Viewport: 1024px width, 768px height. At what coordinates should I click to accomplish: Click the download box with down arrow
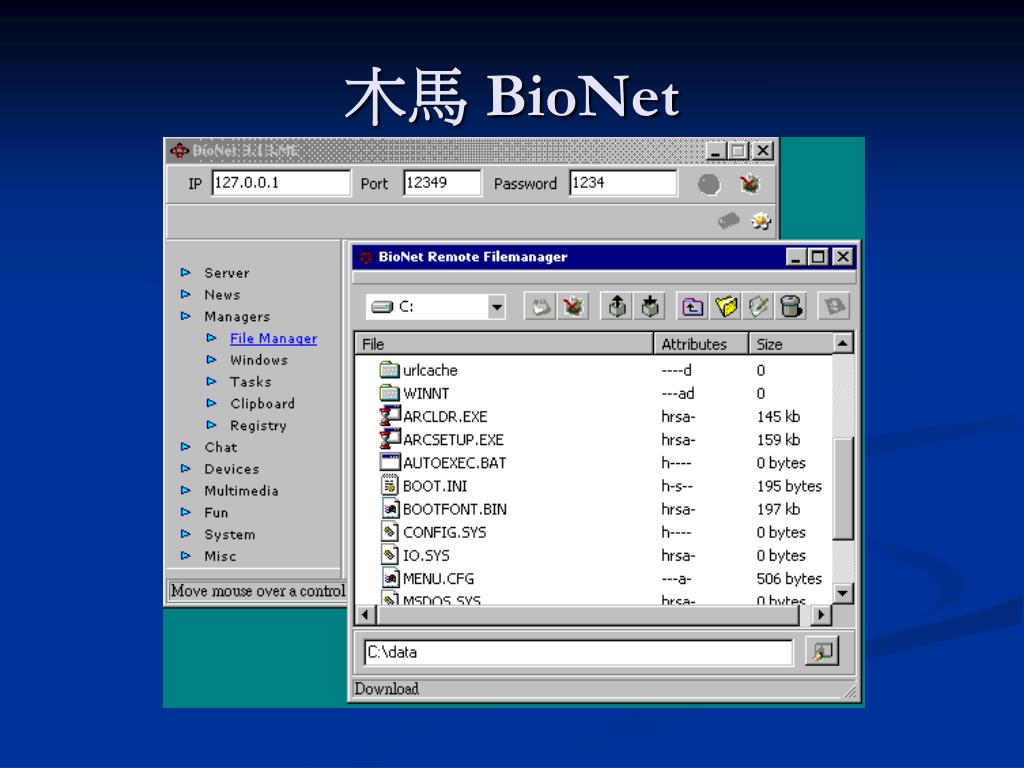click(649, 306)
